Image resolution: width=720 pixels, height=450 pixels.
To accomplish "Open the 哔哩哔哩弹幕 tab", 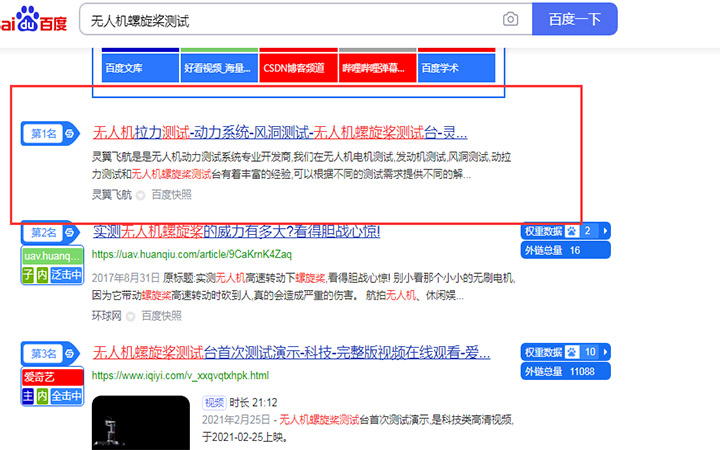I will coord(377,68).
